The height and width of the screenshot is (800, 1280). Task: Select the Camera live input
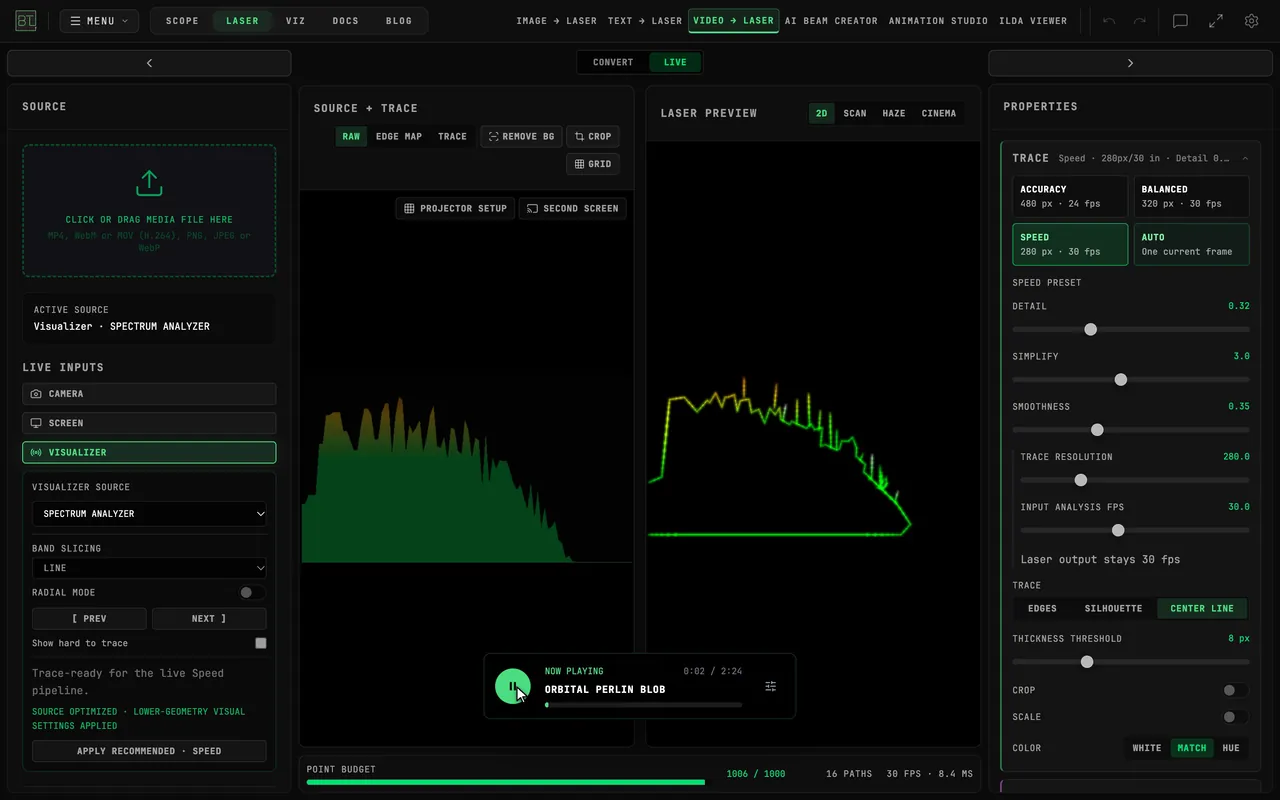149,394
